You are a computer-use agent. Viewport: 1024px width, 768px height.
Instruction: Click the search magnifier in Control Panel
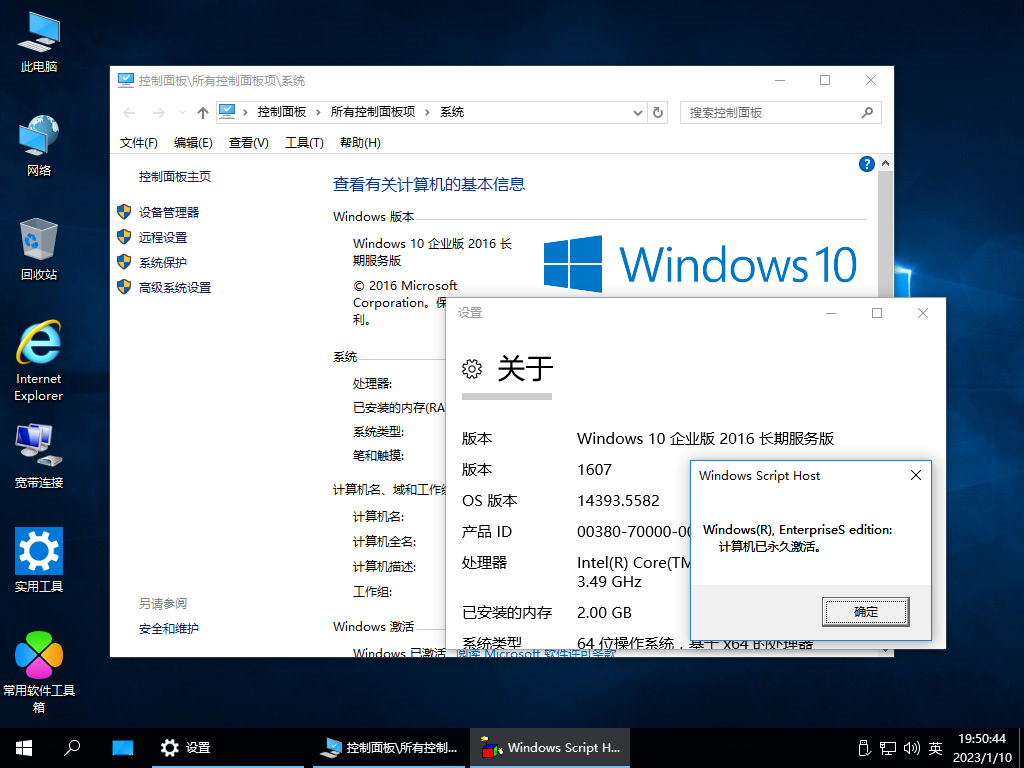coord(867,113)
